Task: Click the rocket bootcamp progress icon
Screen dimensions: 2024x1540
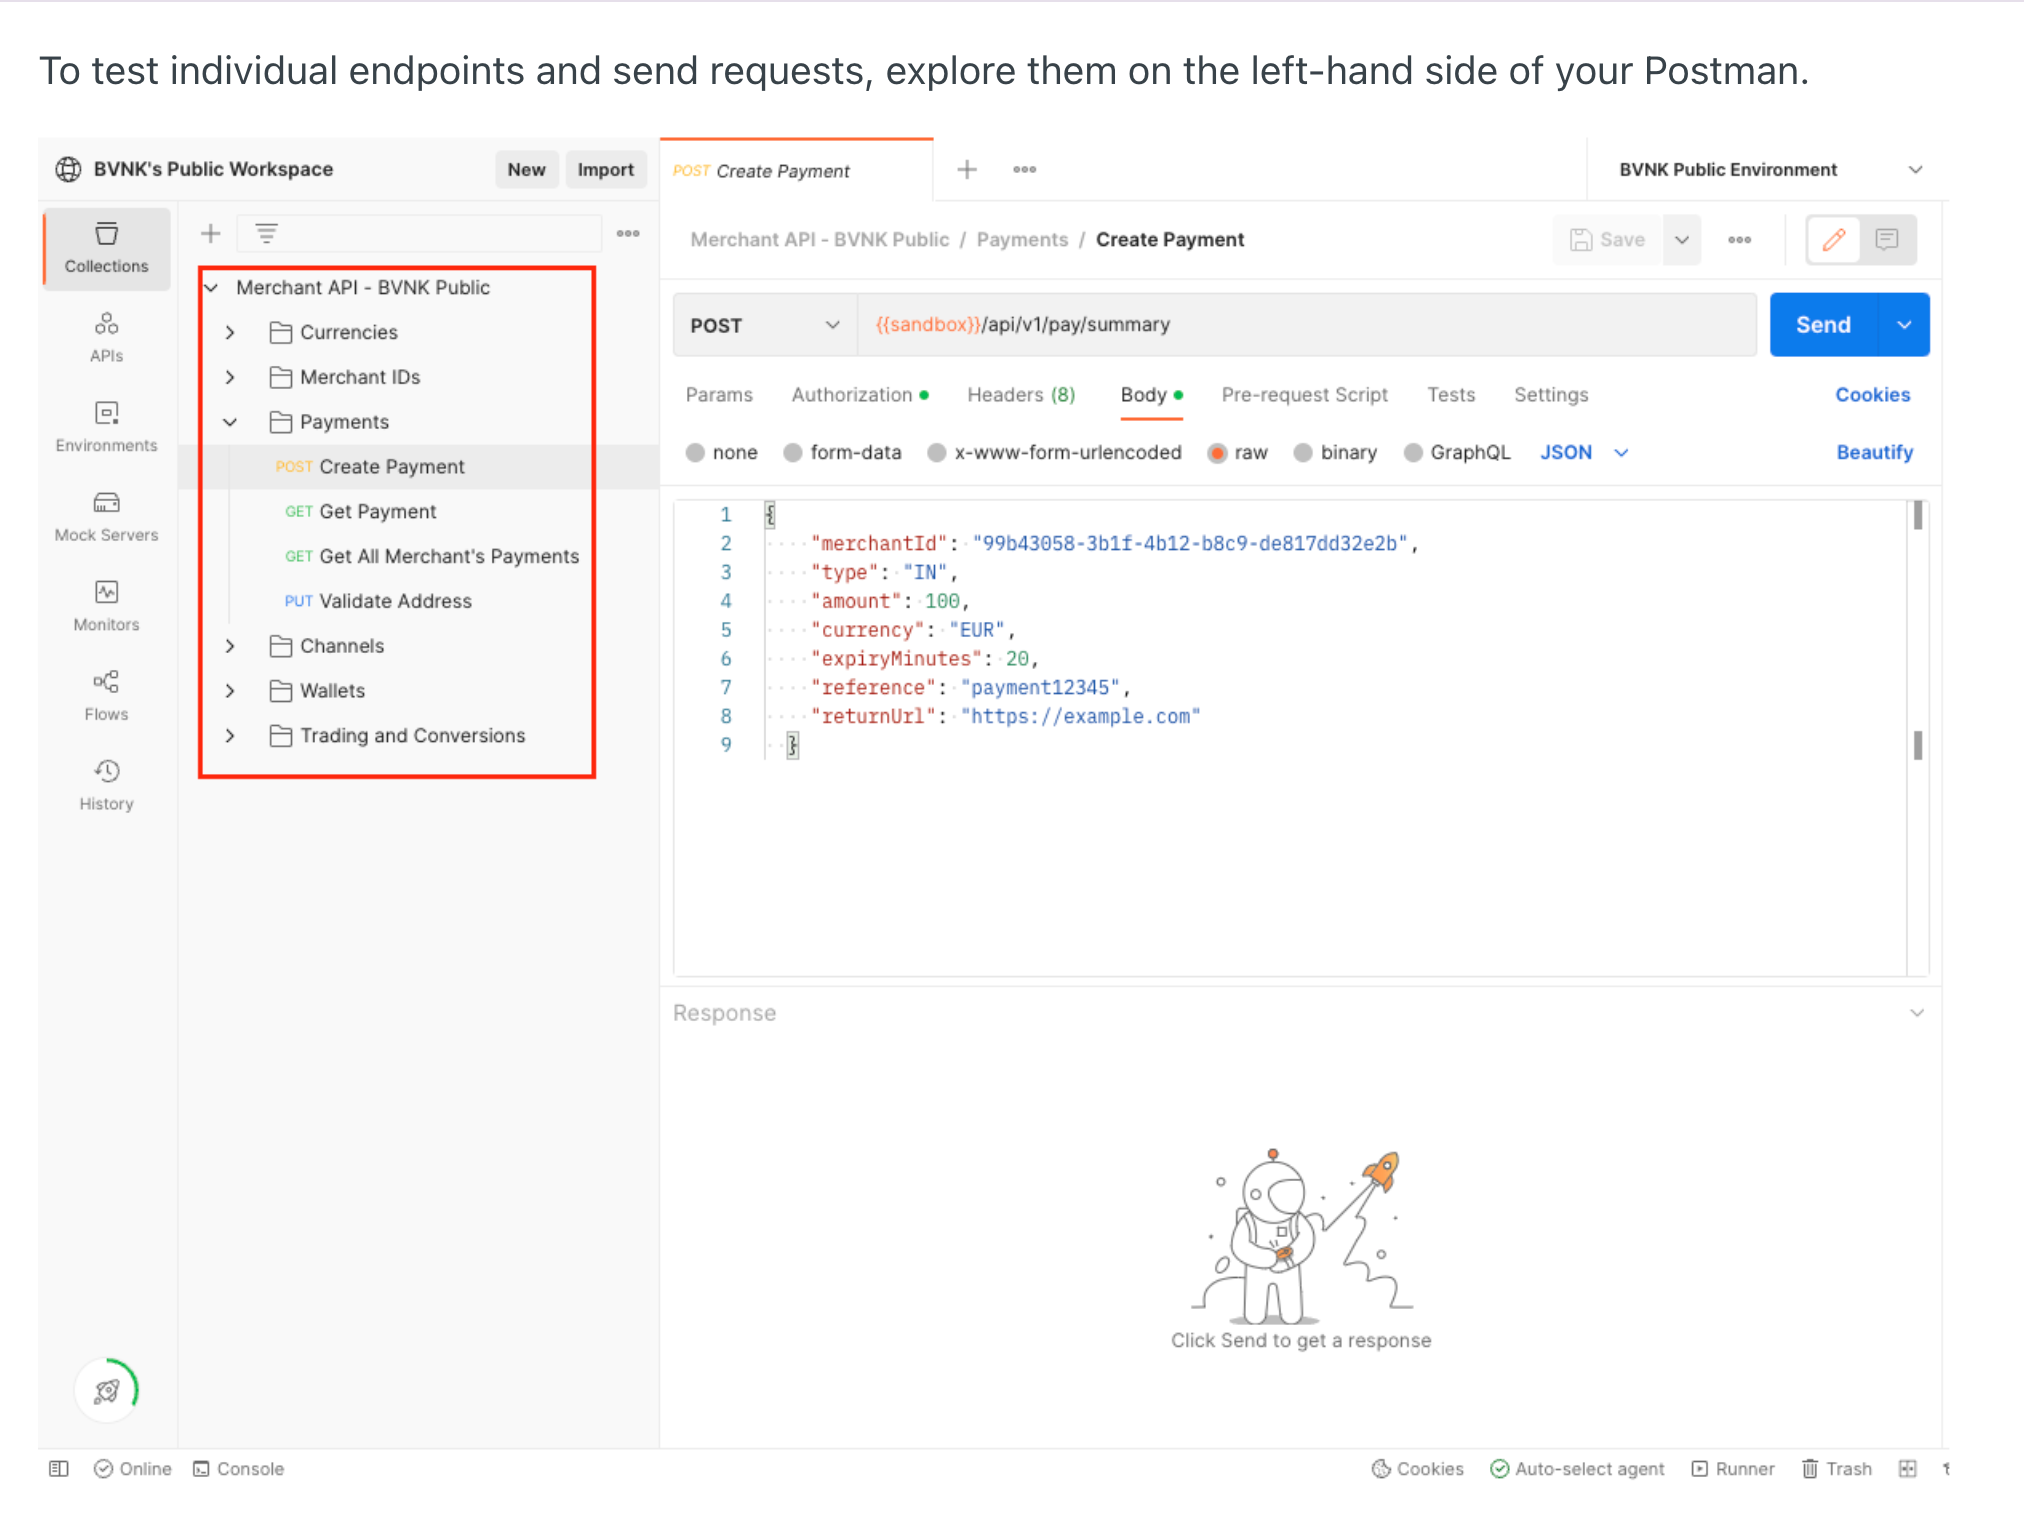Action: 107,1389
